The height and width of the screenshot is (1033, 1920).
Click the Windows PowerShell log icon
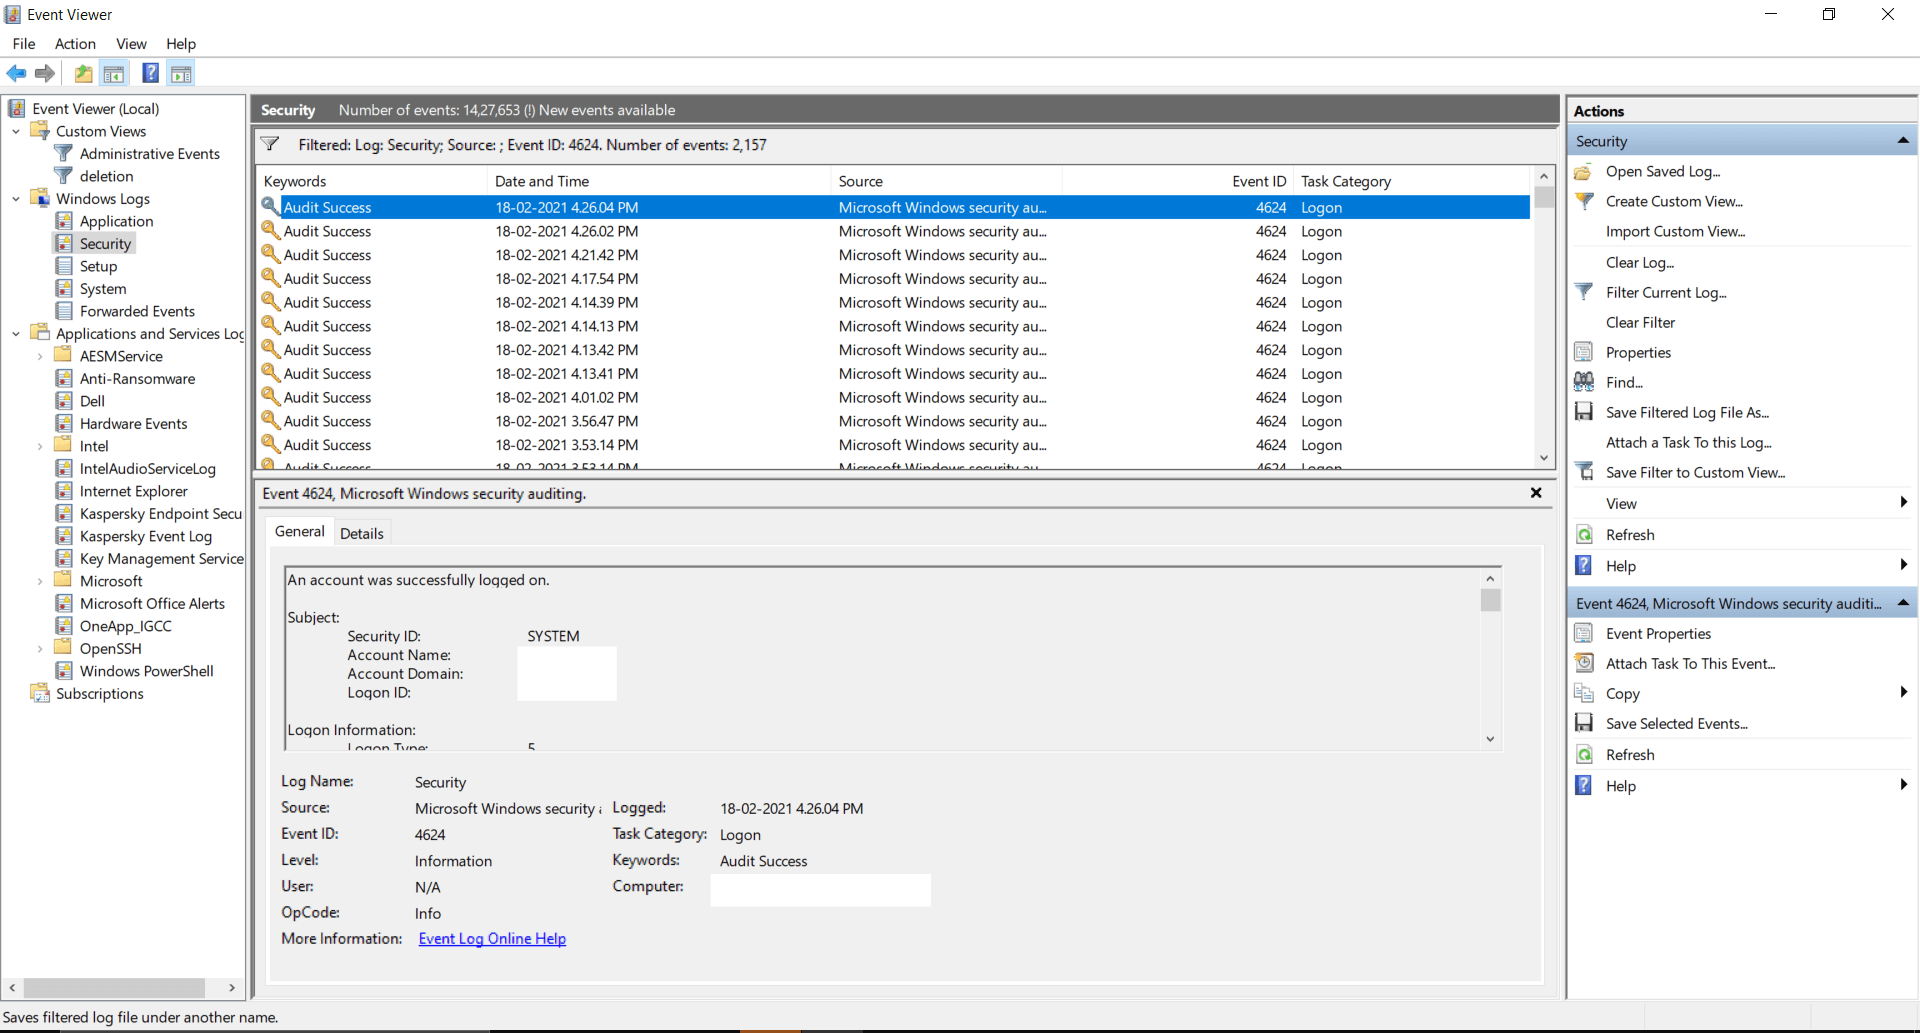pos(64,671)
